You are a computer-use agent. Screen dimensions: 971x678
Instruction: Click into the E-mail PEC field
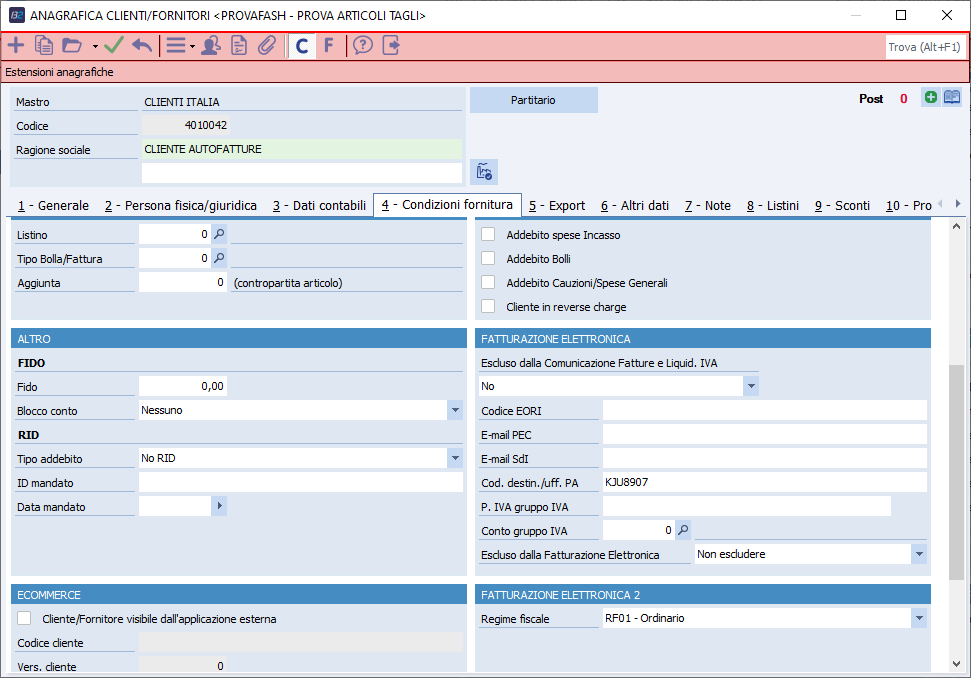tap(764, 434)
